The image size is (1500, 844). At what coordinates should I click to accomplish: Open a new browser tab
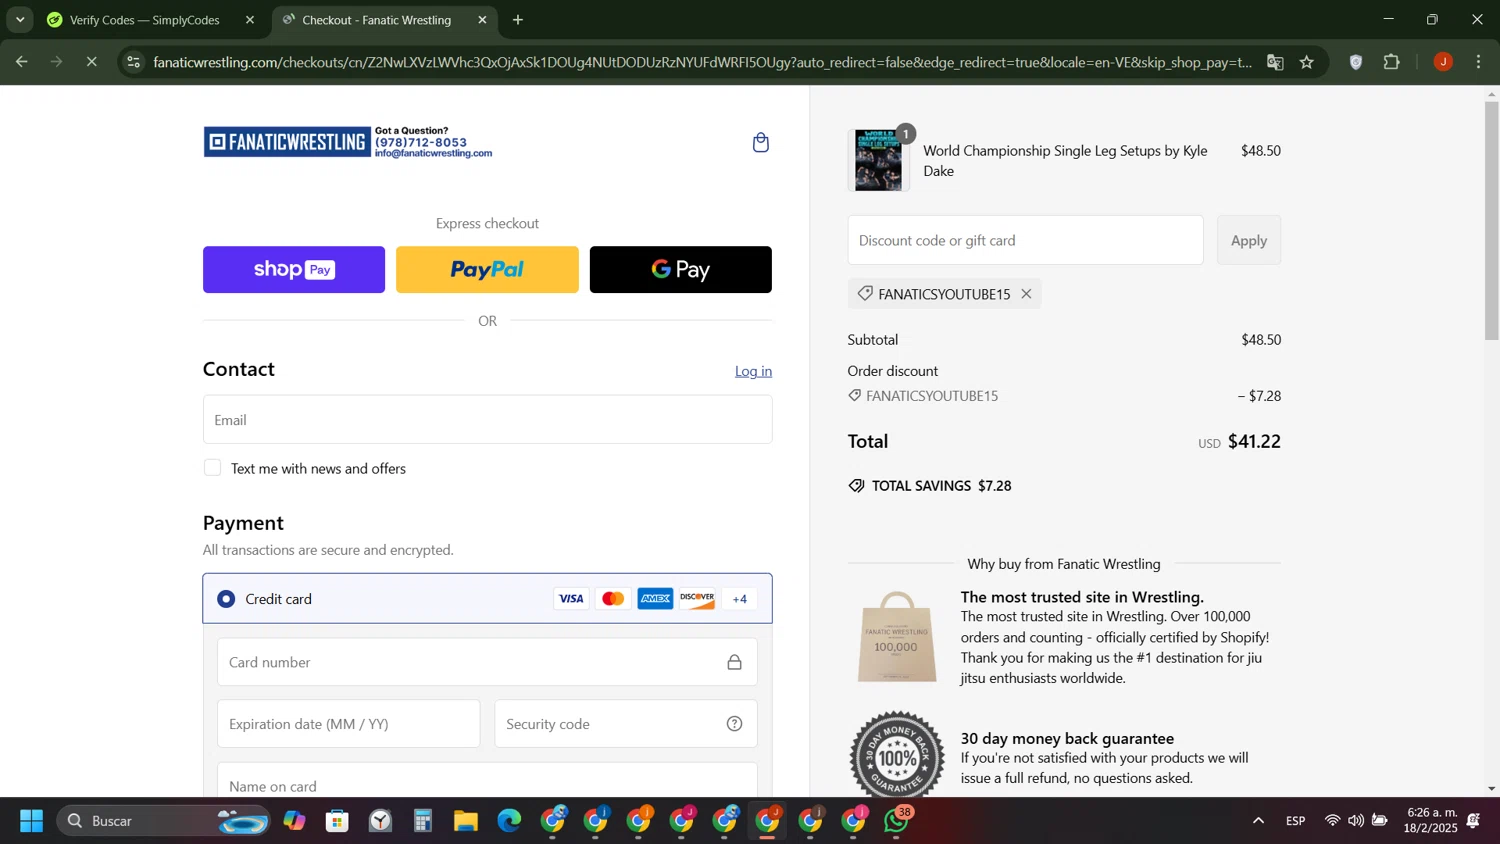(518, 20)
